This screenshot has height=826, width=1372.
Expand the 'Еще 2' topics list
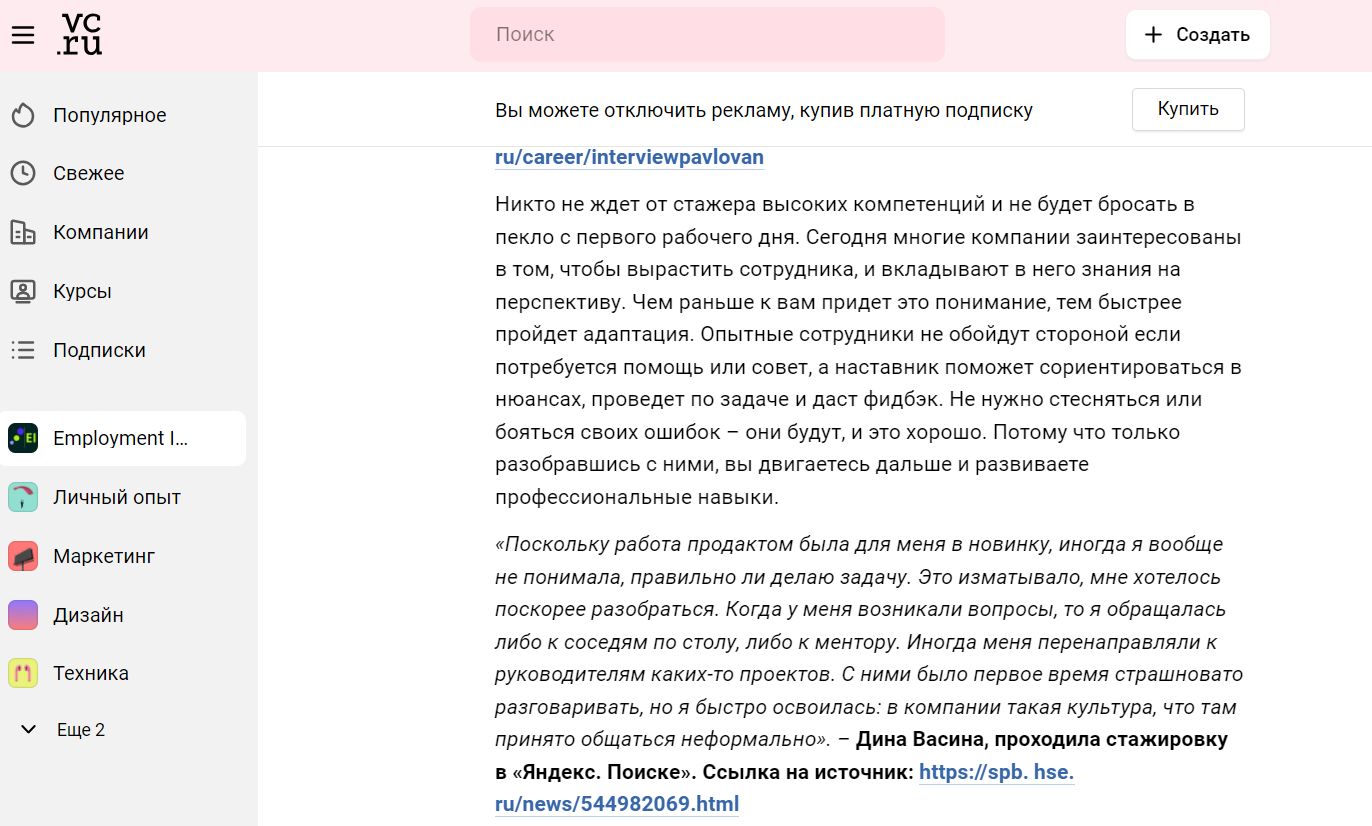click(81, 730)
